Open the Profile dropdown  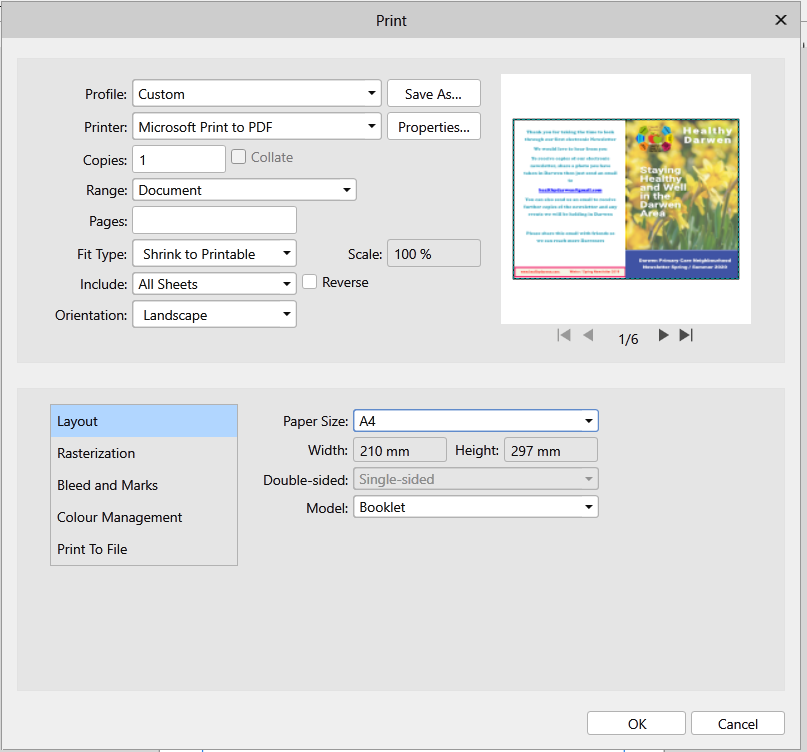[x=256, y=93]
